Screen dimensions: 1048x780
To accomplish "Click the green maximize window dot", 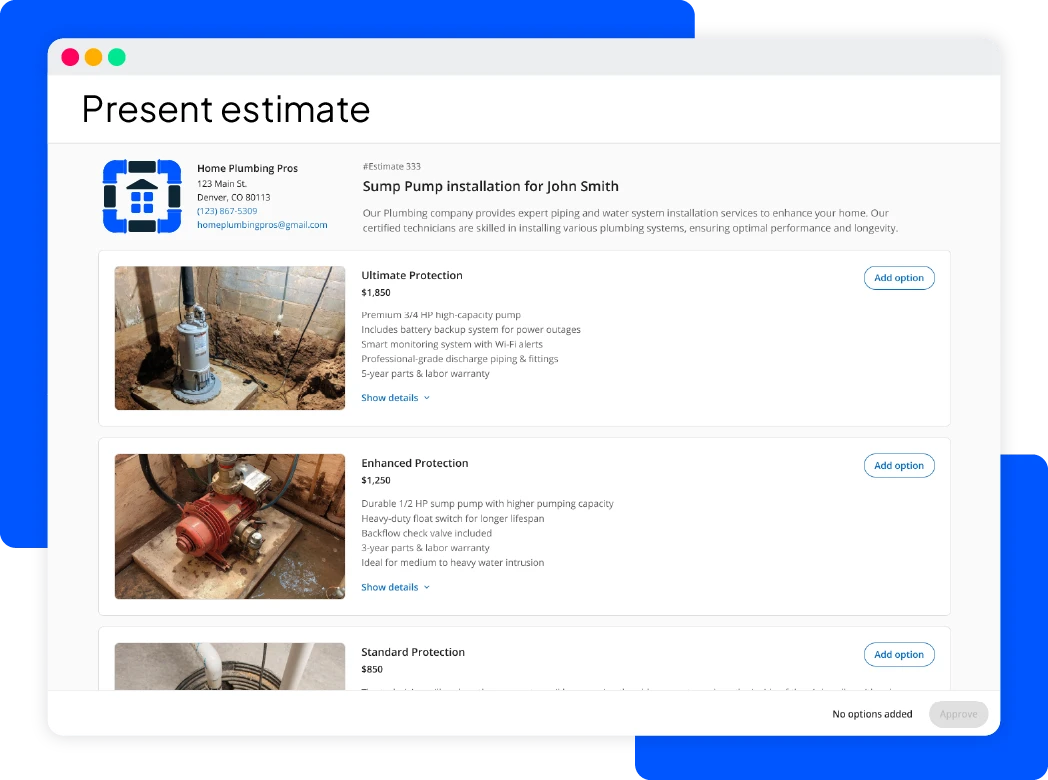I will (x=117, y=57).
